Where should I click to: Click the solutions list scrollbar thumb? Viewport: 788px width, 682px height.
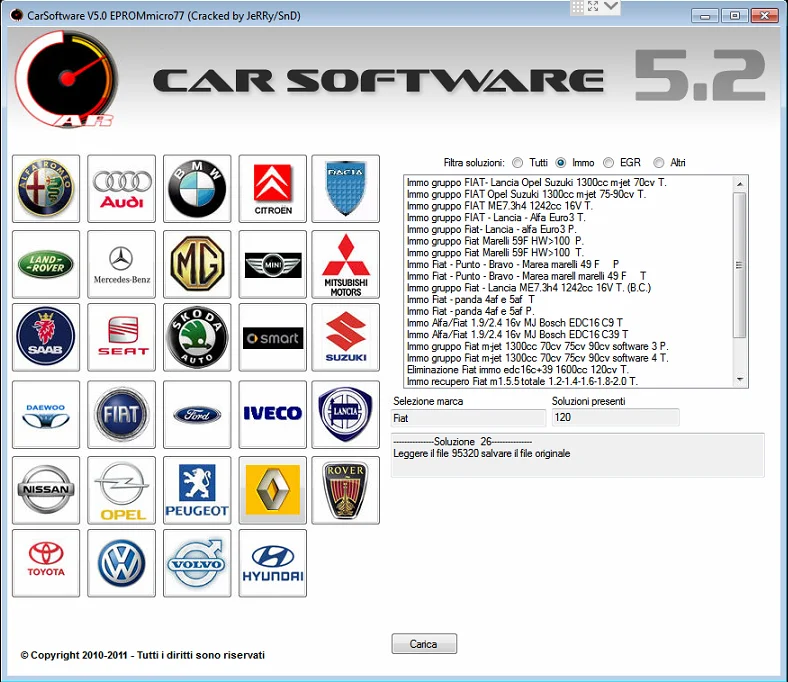point(739,265)
